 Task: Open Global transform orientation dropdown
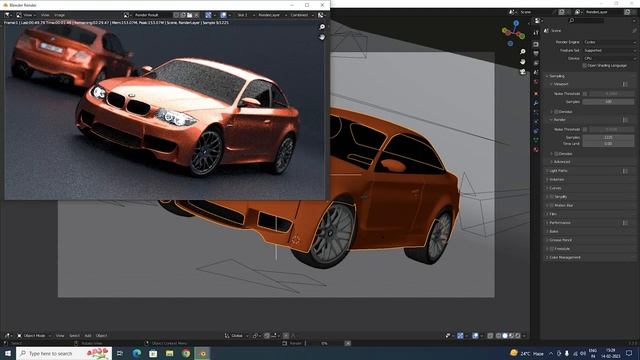(x=237, y=336)
